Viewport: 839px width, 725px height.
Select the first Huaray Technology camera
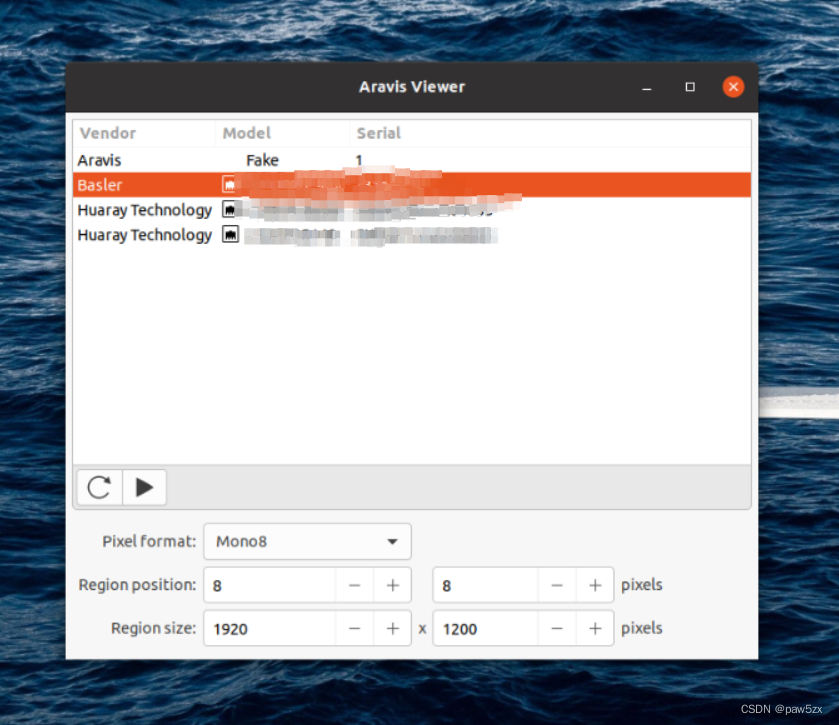(144, 210)
